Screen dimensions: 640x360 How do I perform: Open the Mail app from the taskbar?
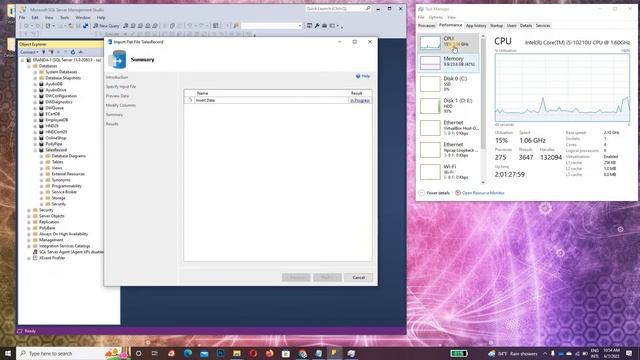coord(204,353)
